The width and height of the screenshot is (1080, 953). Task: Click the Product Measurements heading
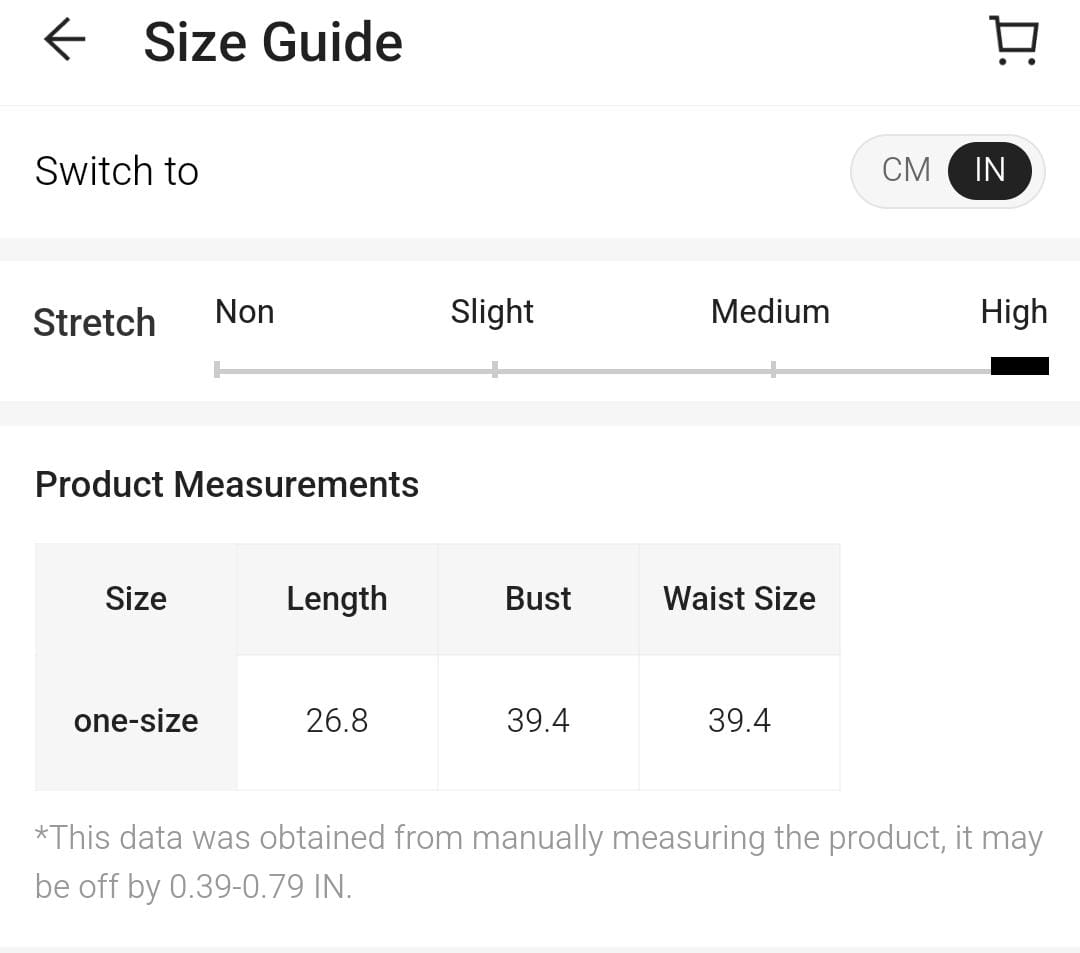coord(227,485)
